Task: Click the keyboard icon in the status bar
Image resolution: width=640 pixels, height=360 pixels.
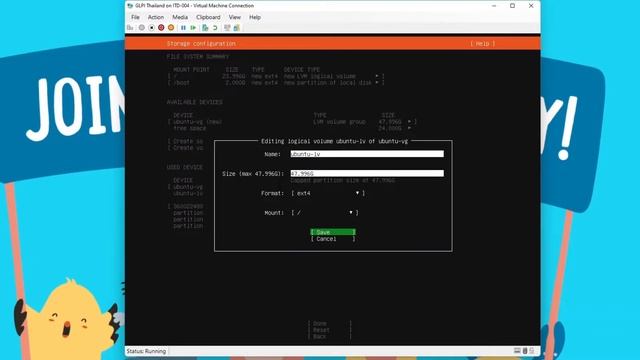Action: [517, 351]
